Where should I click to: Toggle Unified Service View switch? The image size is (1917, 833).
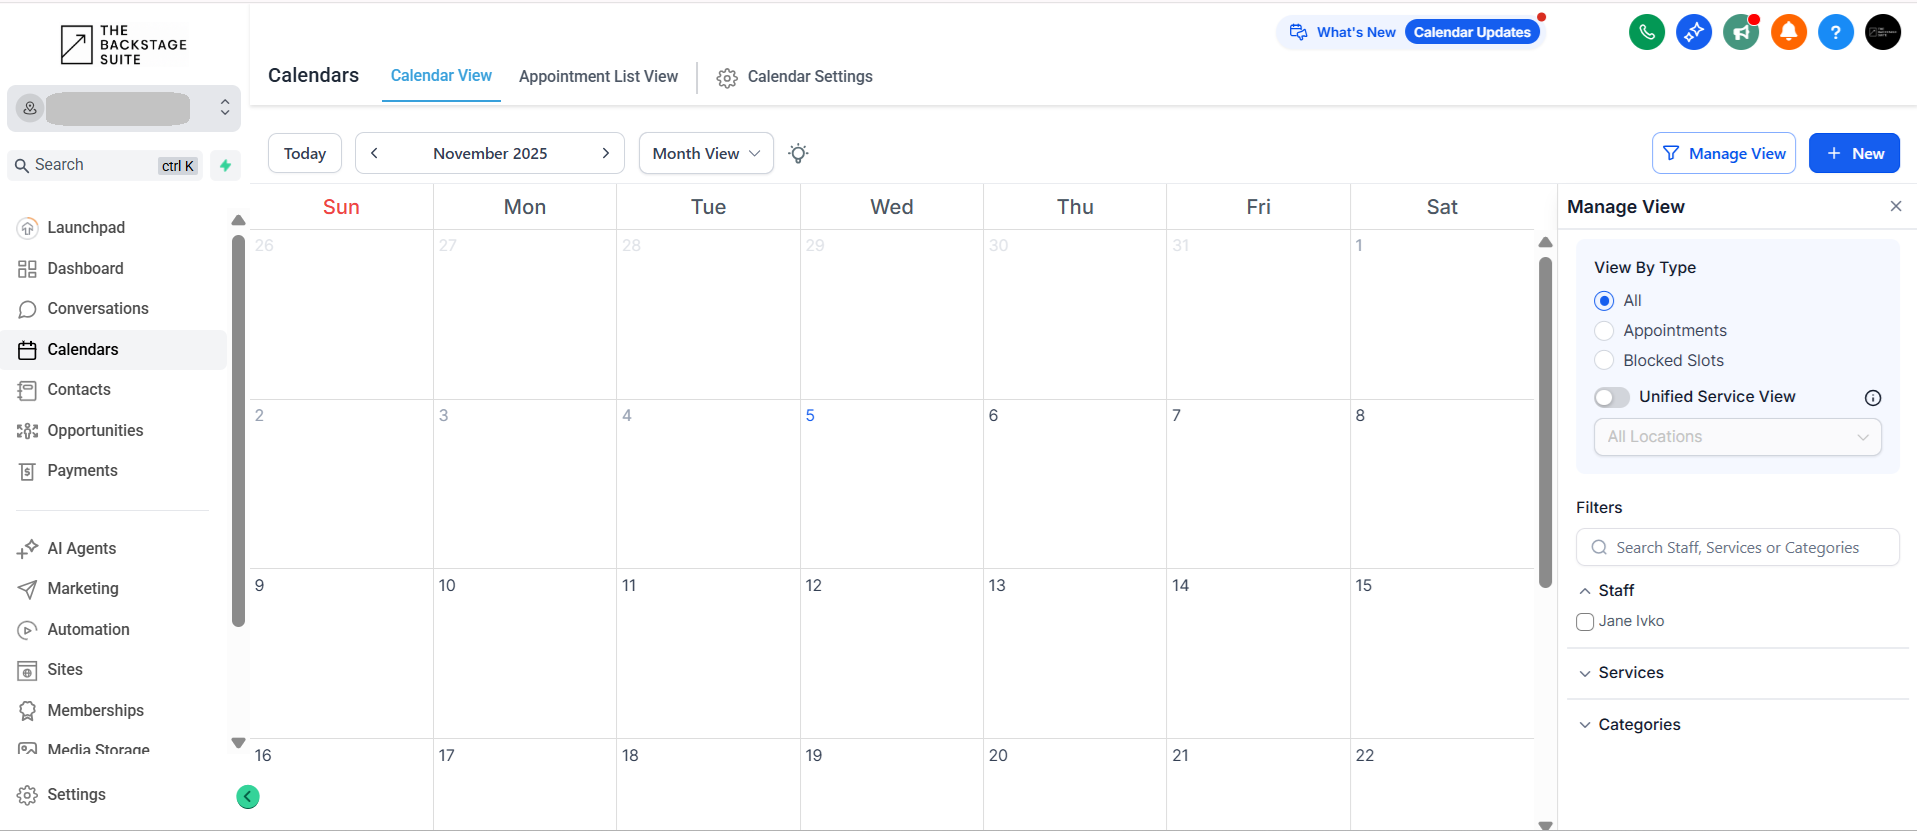click(x=1612, y=397)
